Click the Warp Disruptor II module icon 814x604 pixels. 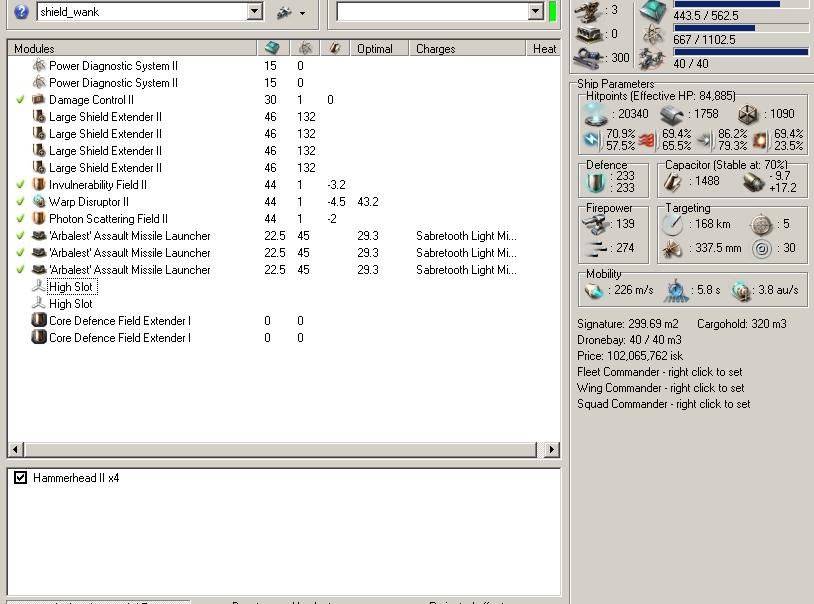(39, 202)
